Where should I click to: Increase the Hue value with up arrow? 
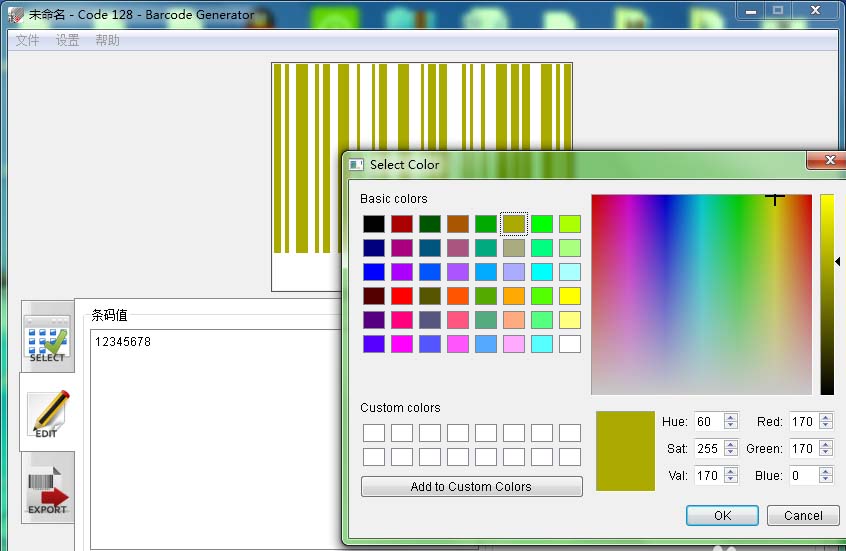point(731,418)
